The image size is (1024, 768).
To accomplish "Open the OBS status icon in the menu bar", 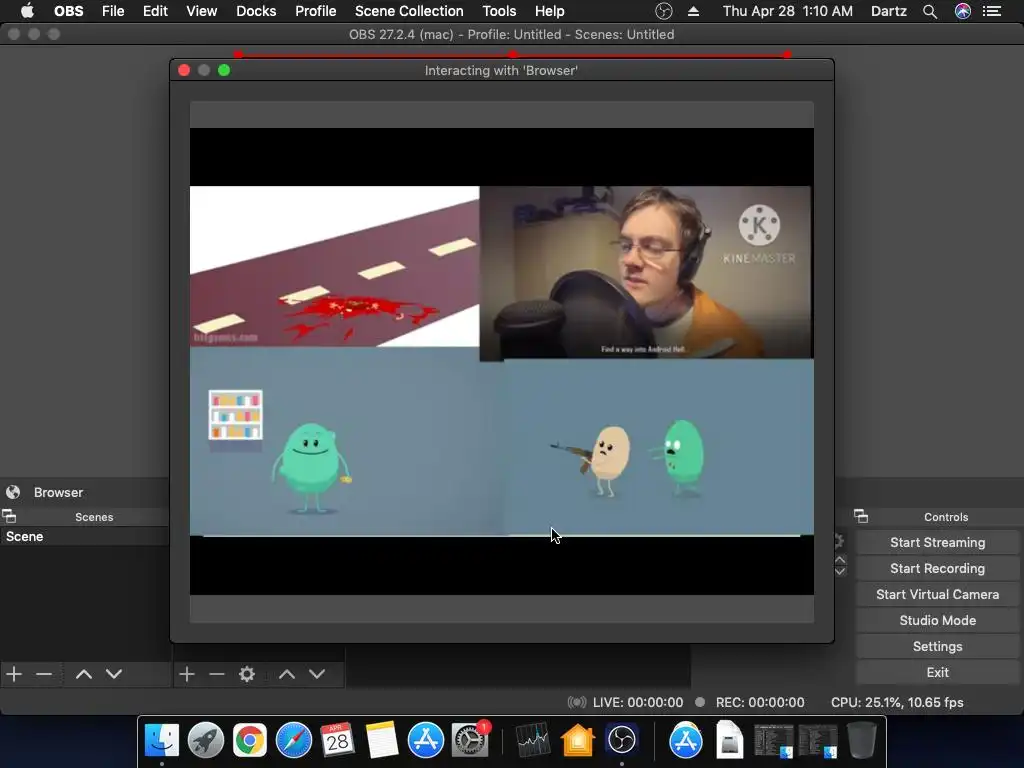I will (x=664, y=11).
